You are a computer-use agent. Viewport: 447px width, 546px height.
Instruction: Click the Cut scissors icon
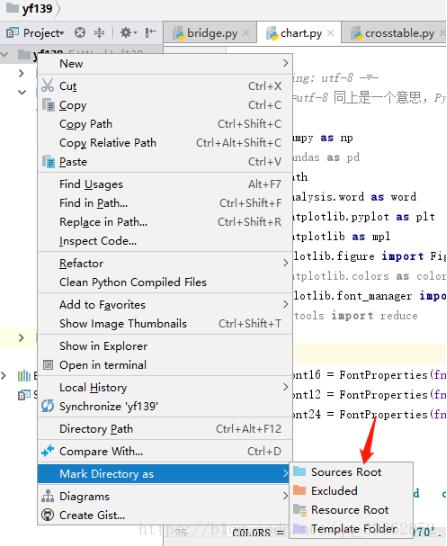47,85
